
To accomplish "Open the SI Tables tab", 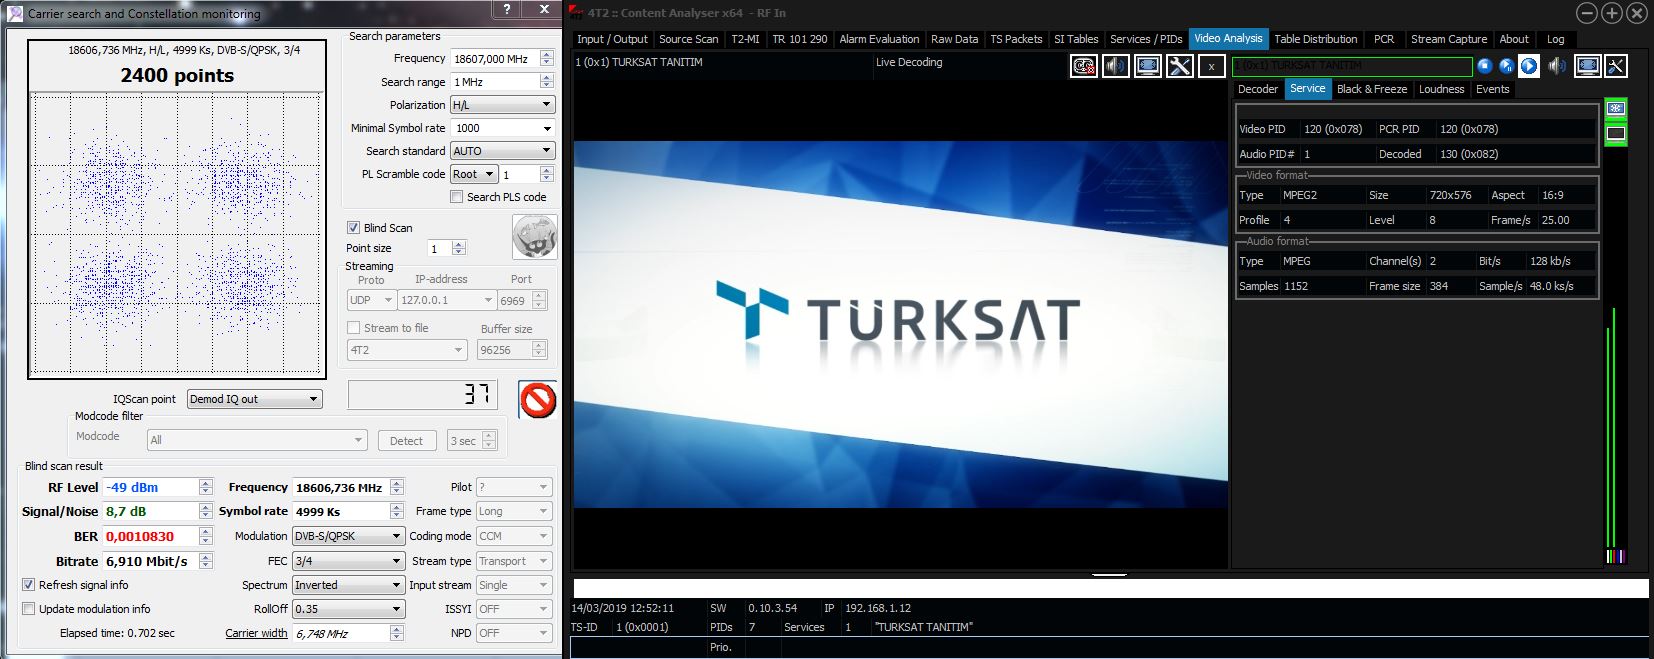I will 1076,39.
